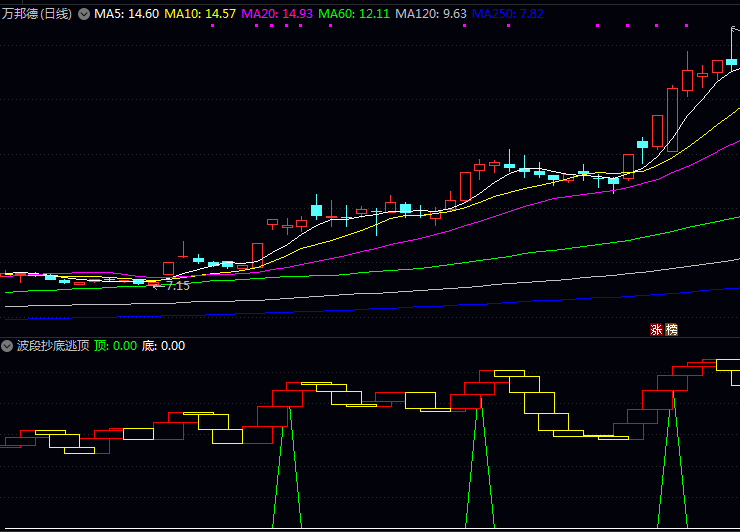Screen dimensions: 740x532
Task: Click the 7.15 low price annotation
Action: pos(177,286)
